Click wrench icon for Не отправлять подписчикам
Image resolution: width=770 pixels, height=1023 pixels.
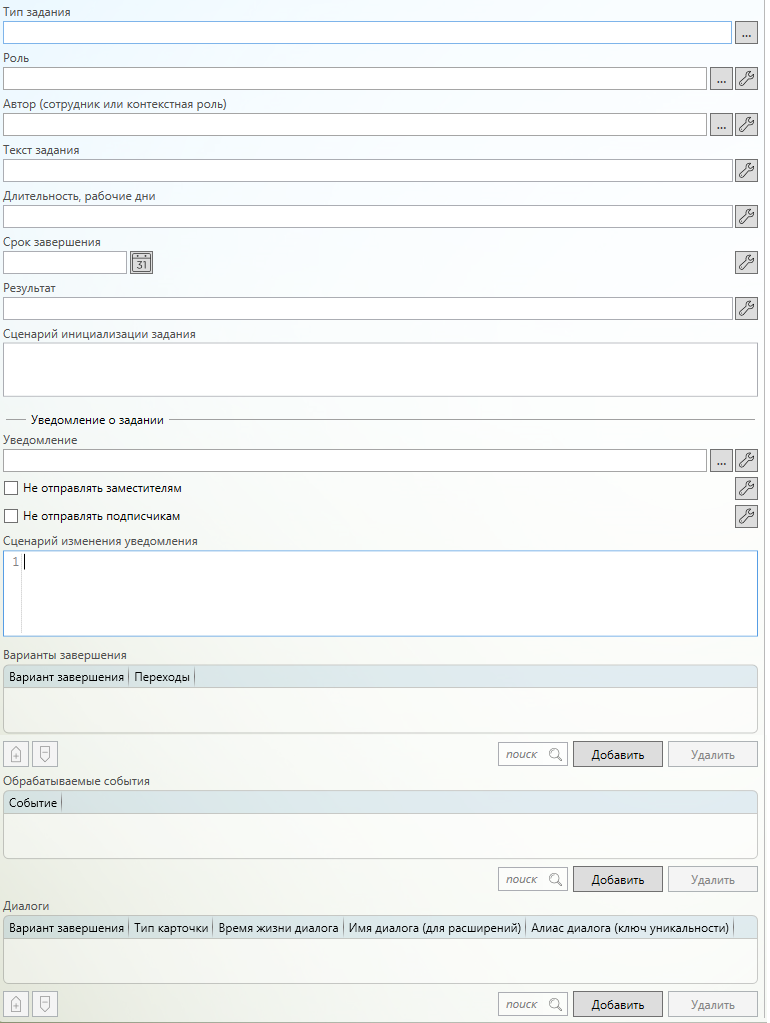[x=746, y=516]
